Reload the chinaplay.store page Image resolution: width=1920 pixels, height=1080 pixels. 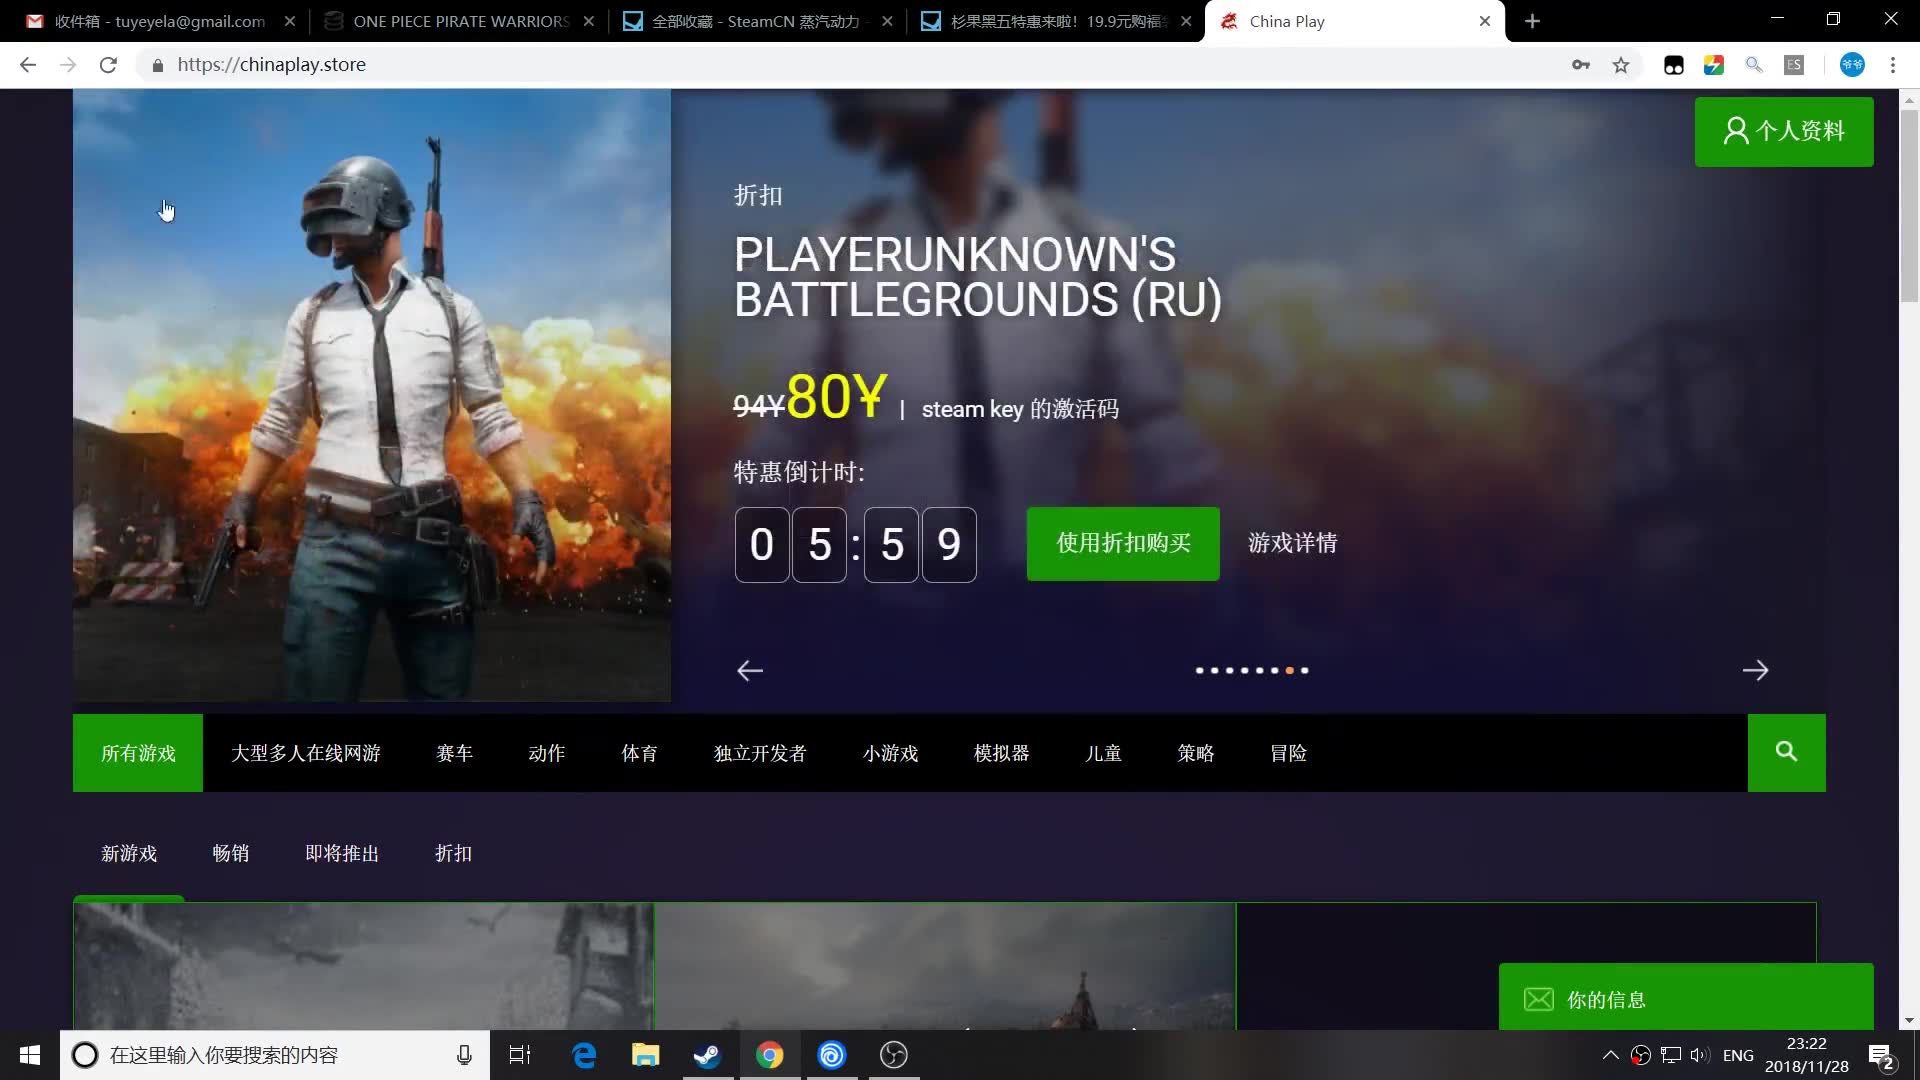[108, 65]
